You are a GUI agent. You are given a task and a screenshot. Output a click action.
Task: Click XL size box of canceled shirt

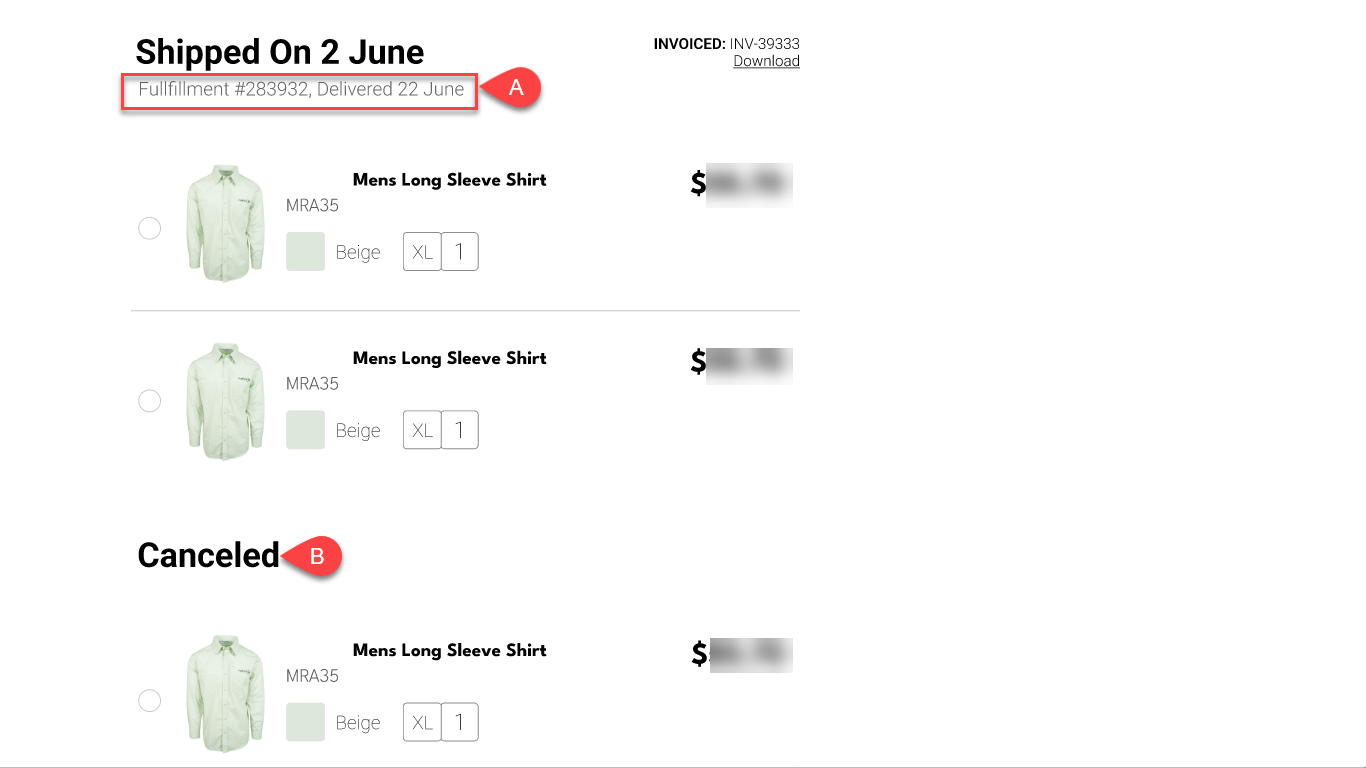point(422,722)
